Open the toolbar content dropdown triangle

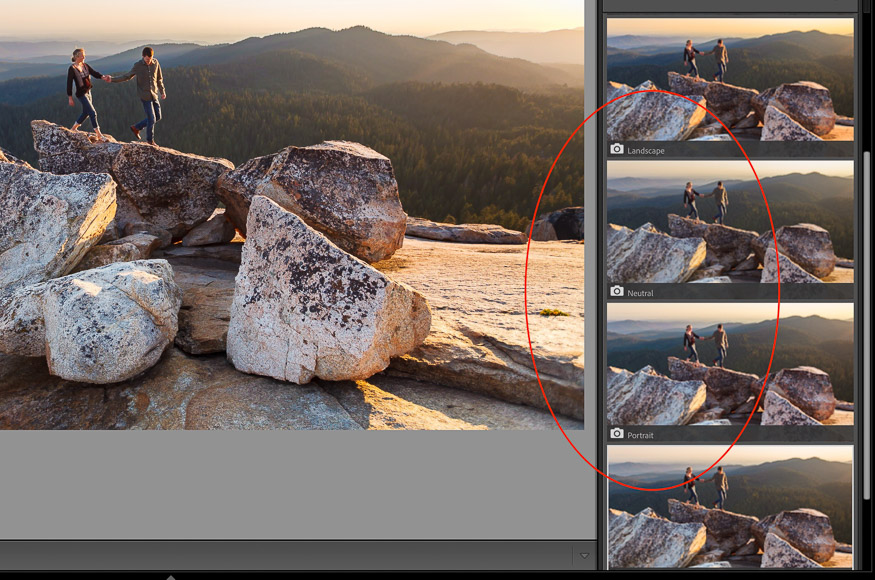point(584,556)
